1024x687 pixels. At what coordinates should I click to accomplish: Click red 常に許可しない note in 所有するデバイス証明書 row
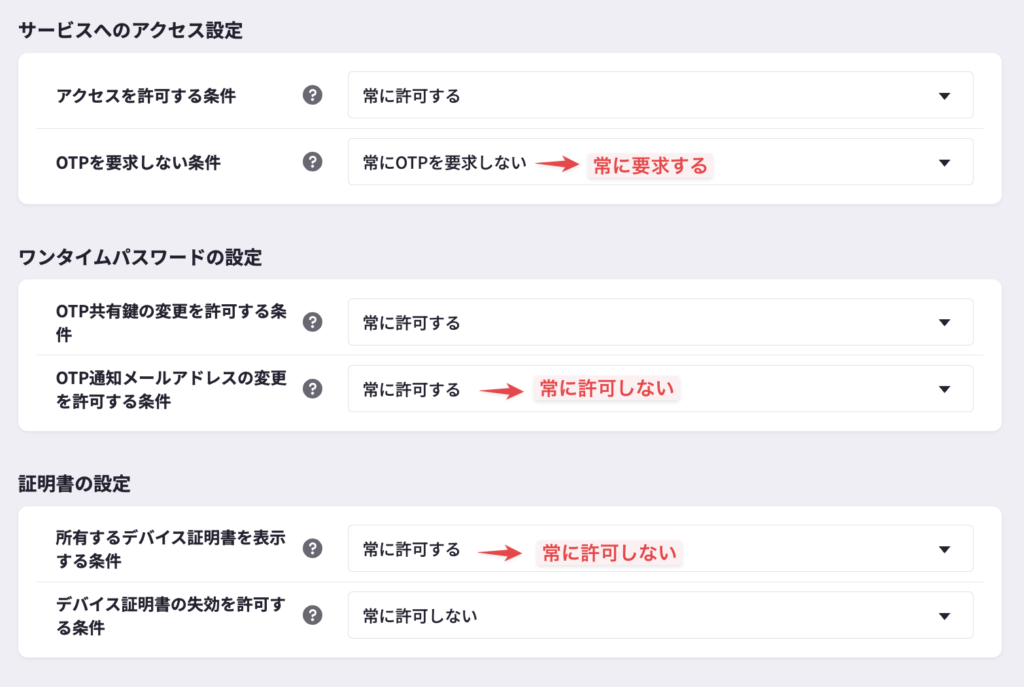pos(609,551)
